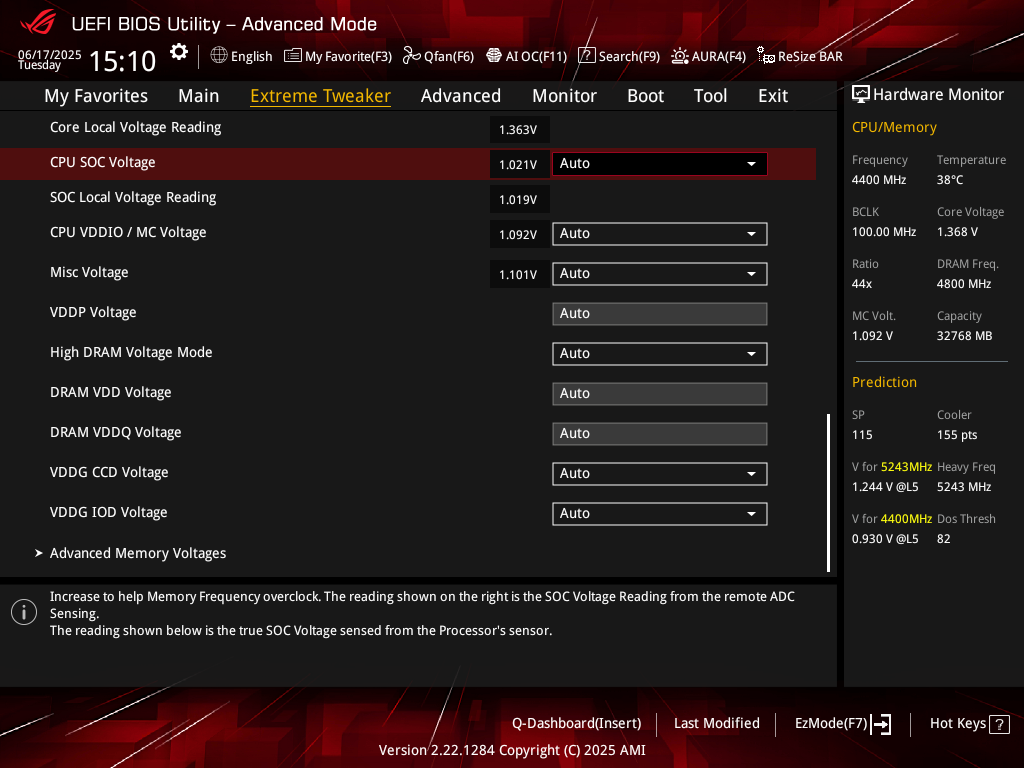Click the VDDG IOD Voltage label
The image size is (1024, 768).
(x=108, y=513)
